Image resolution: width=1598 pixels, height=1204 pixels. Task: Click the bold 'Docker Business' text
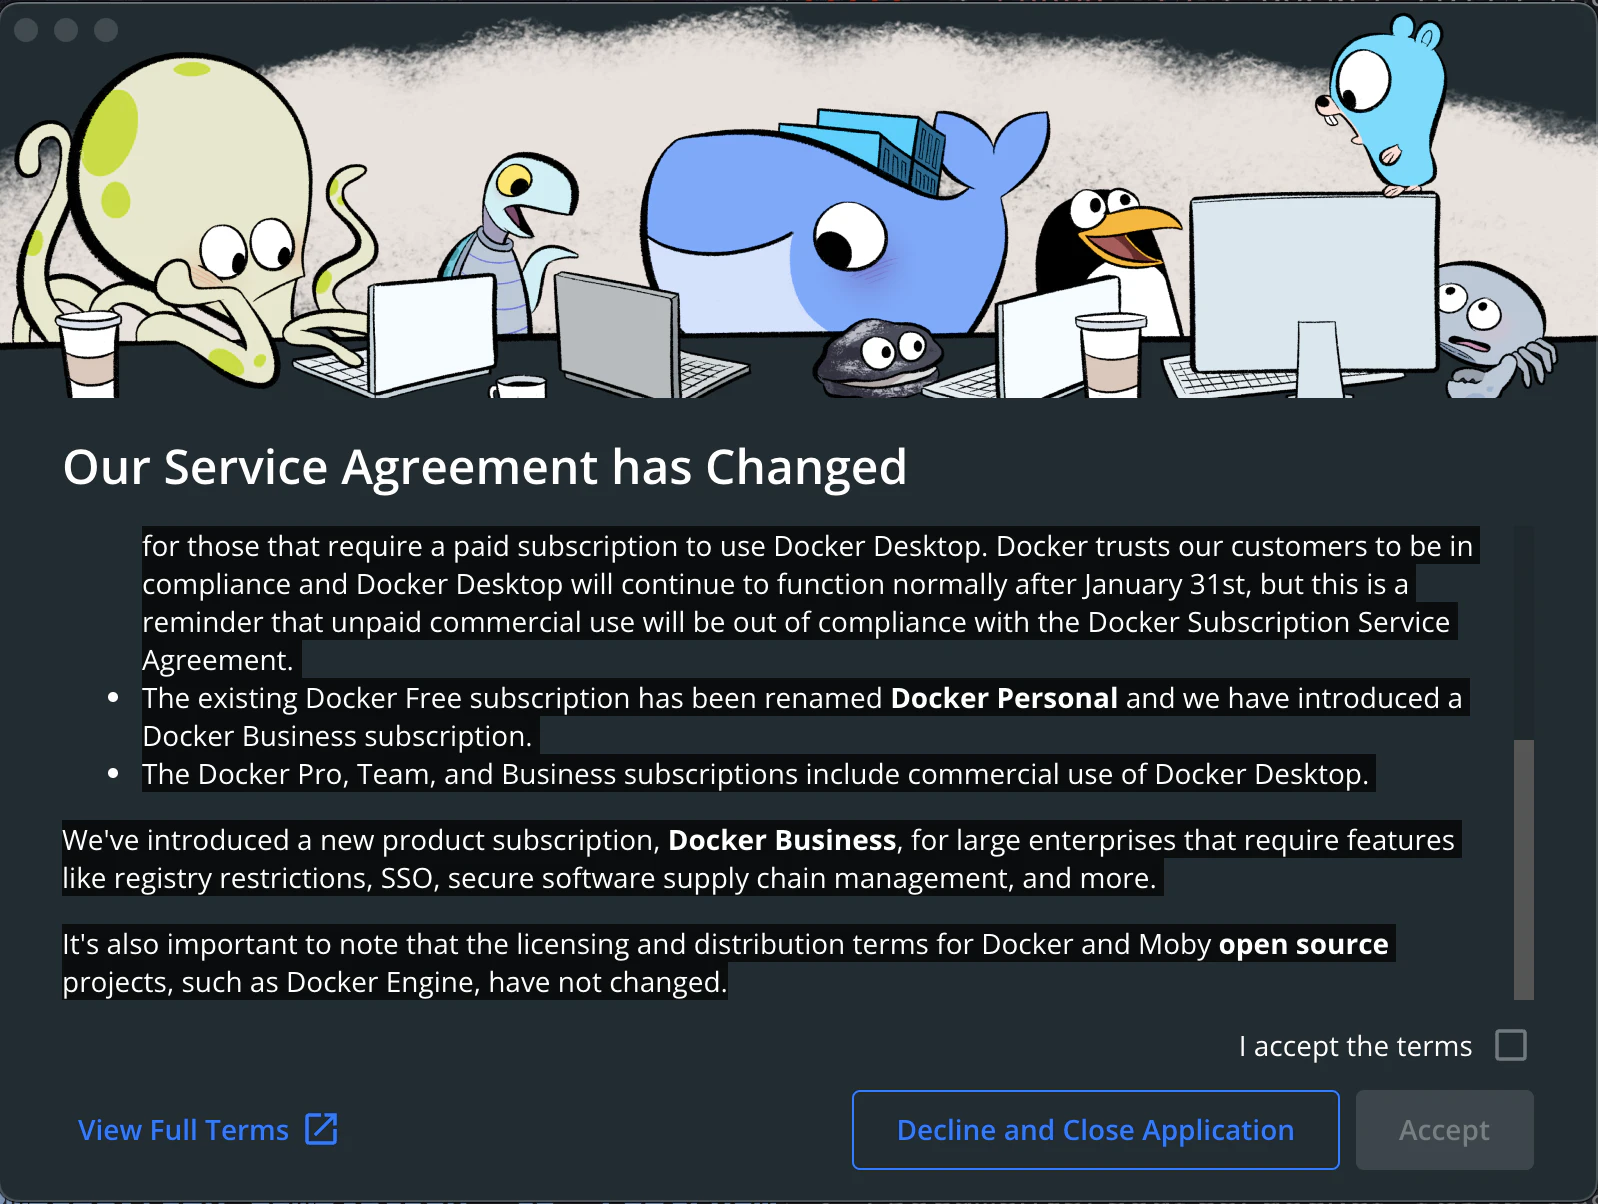coord(782,840)
